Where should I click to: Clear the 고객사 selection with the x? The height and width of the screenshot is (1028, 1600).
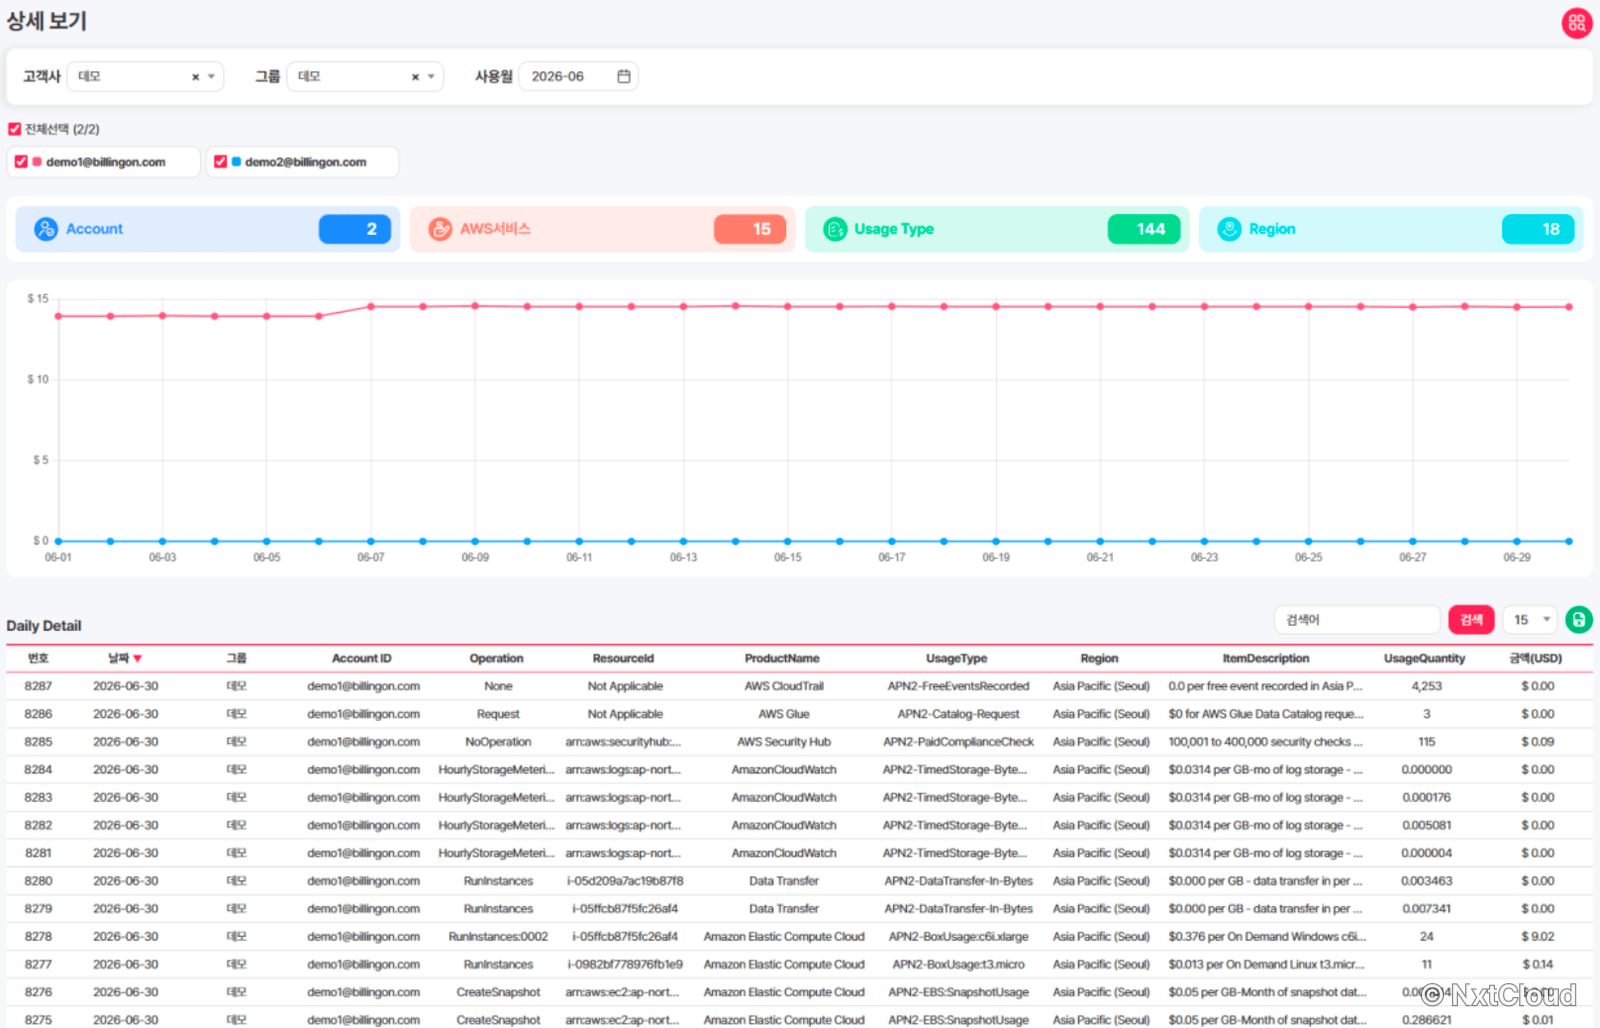pos(195,77)
